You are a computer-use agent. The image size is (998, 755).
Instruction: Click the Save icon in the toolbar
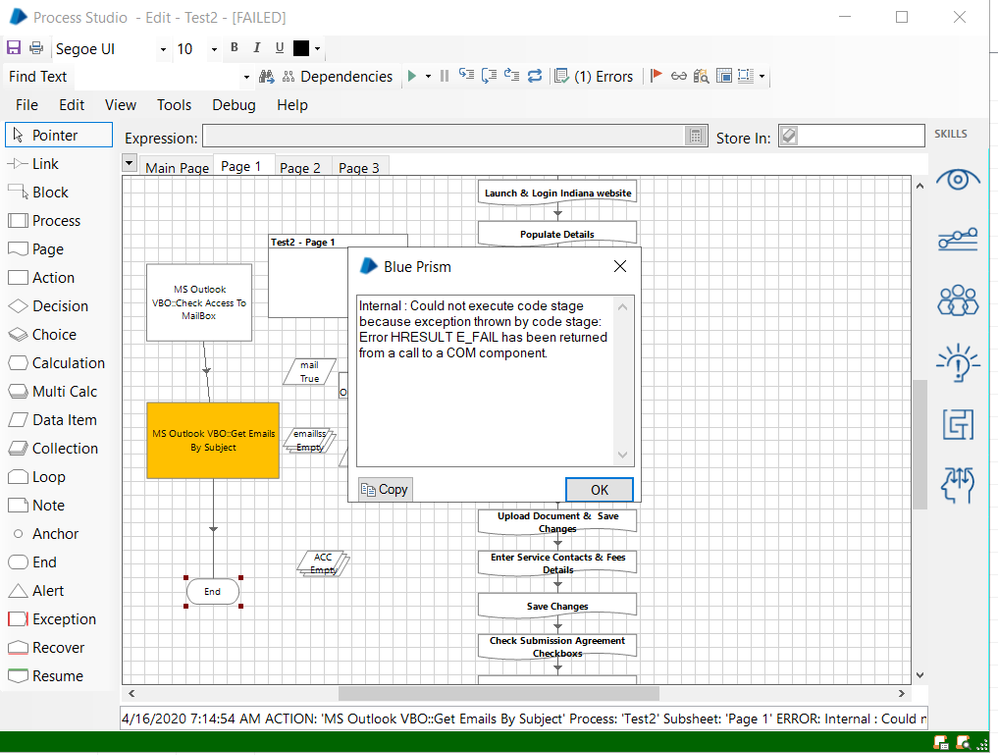14,49
